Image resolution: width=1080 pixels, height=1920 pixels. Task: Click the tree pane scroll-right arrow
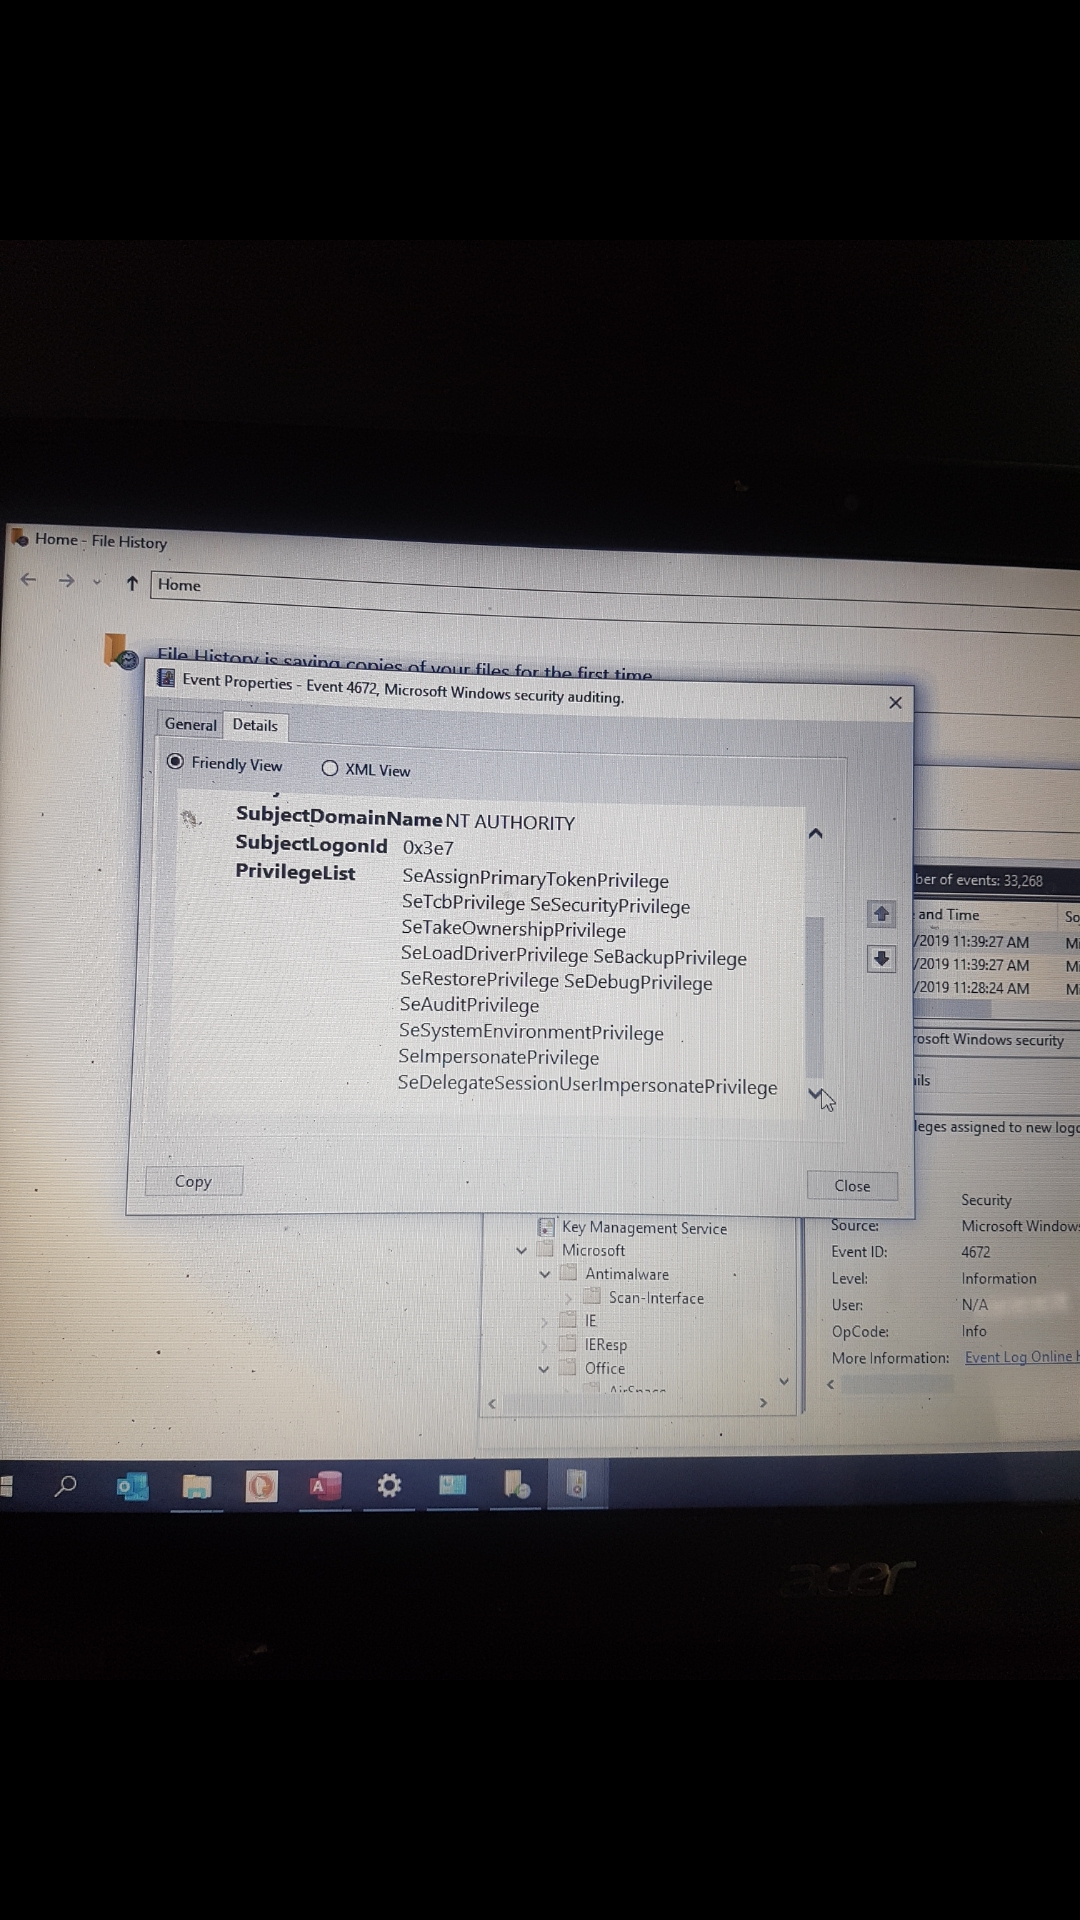pyautogui.click(x=763, y=1403)
